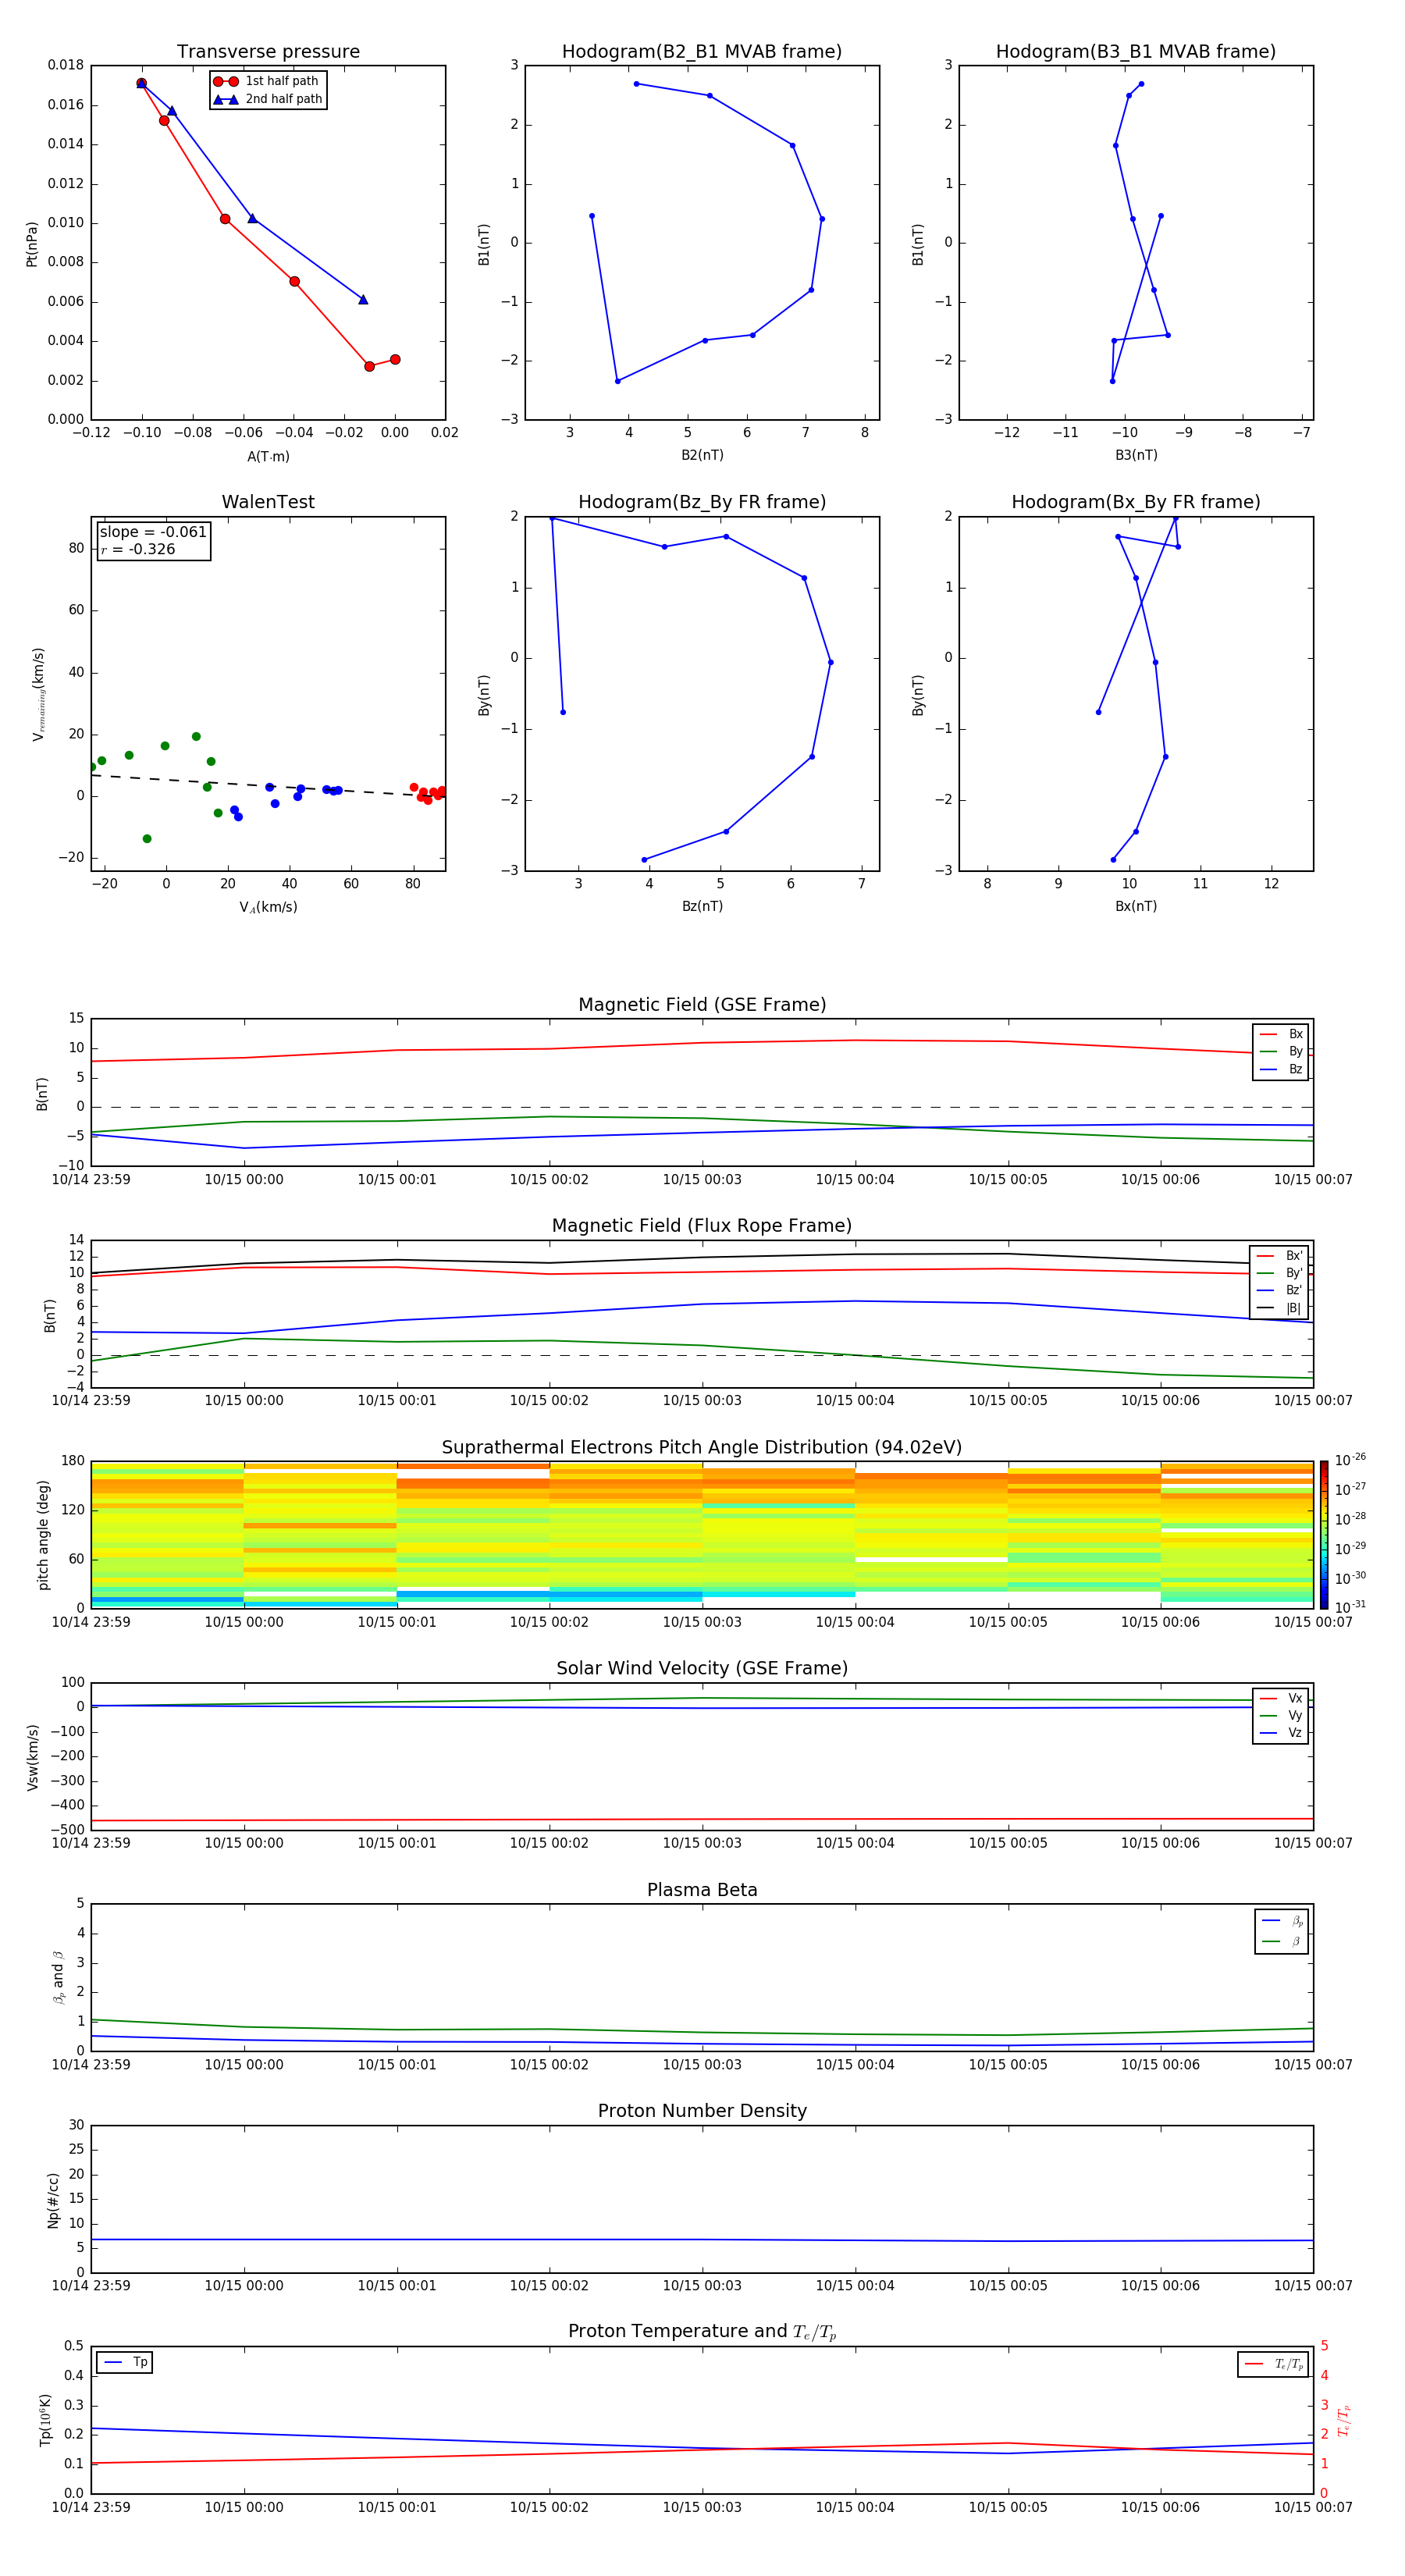This screenshot has width=1405, height=2576.
Task: Click the "Bx(nT)" x-axis label
Action: click(1136, 906)
